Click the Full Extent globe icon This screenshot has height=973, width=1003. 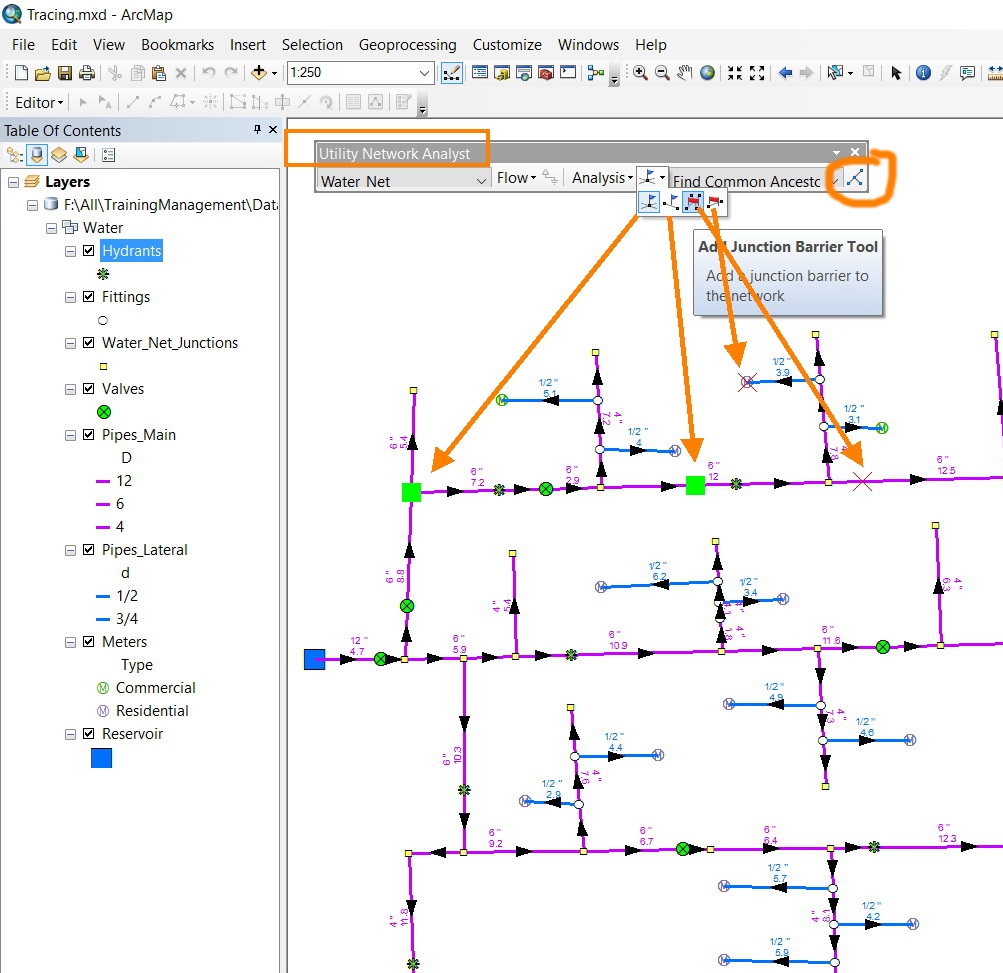tap(708, 73)
